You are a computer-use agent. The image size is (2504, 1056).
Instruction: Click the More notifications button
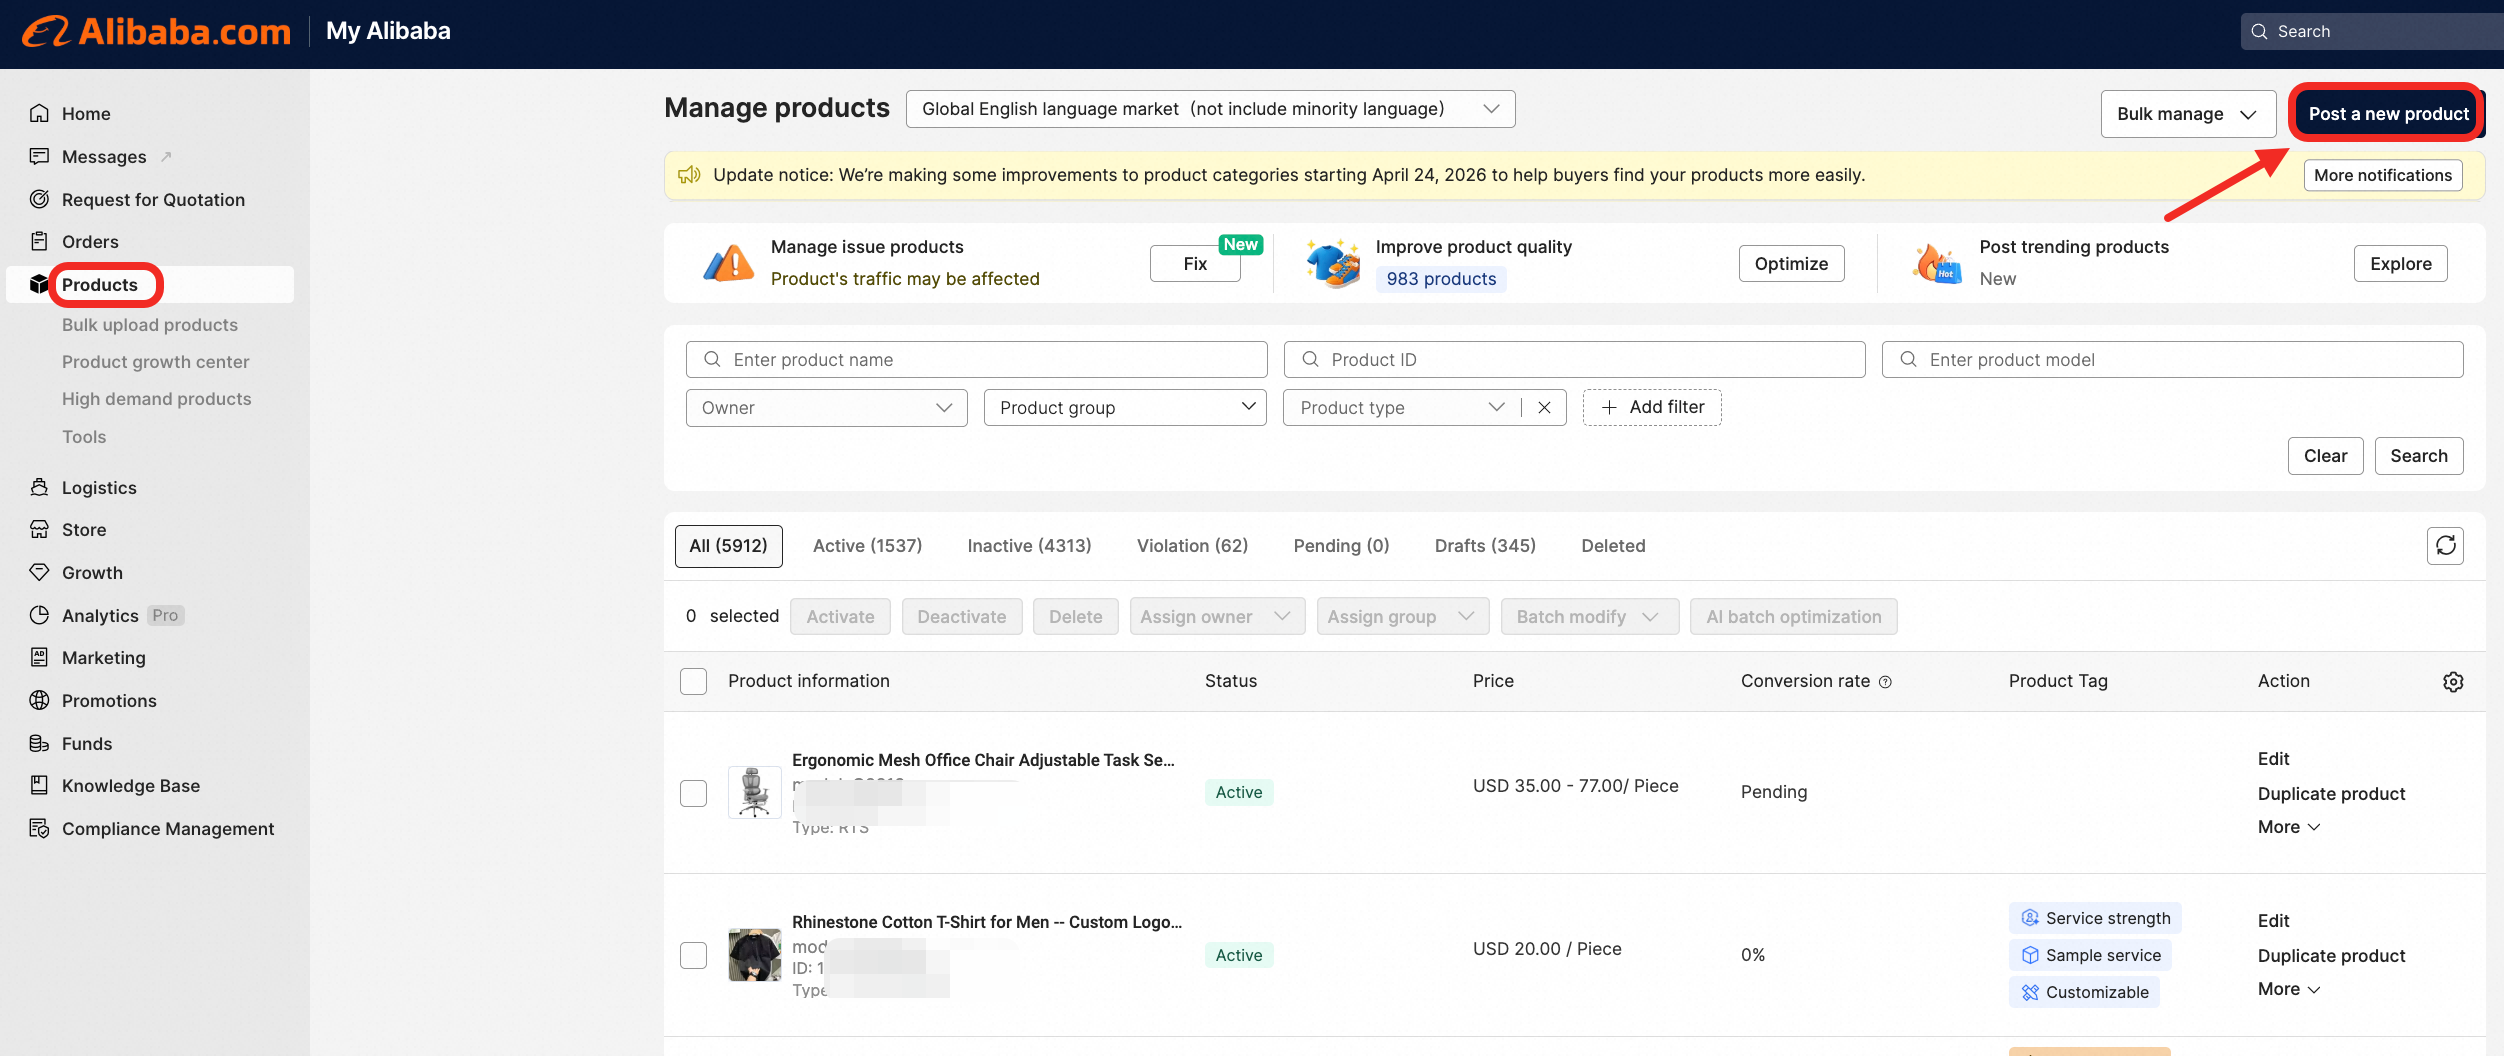[x=2383, y=175]
